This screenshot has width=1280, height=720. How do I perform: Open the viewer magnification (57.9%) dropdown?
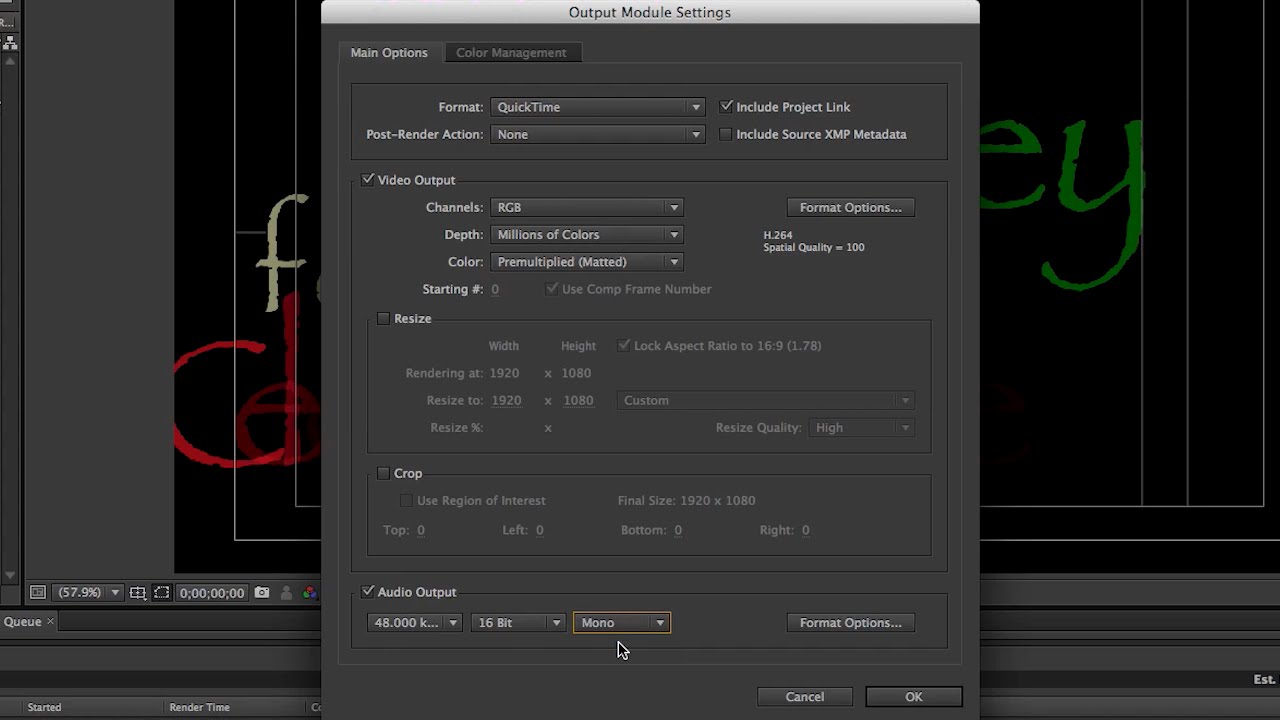pos(87,593)
